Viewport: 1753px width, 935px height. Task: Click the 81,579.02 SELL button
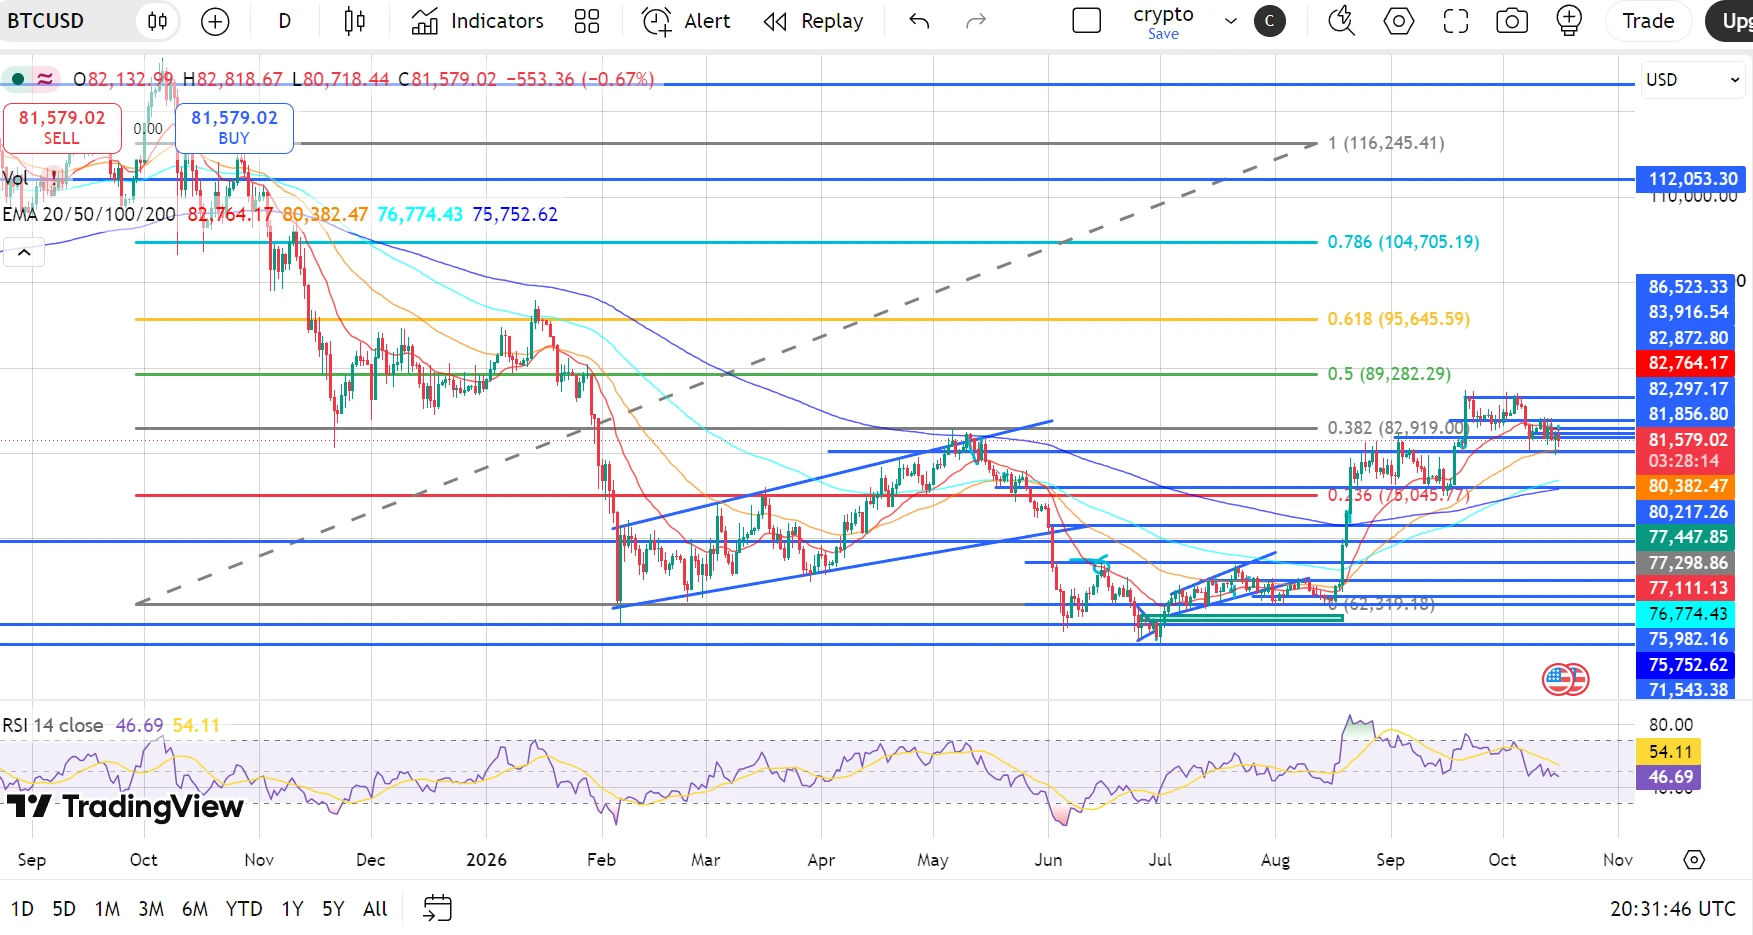click(x=61, y=128)
